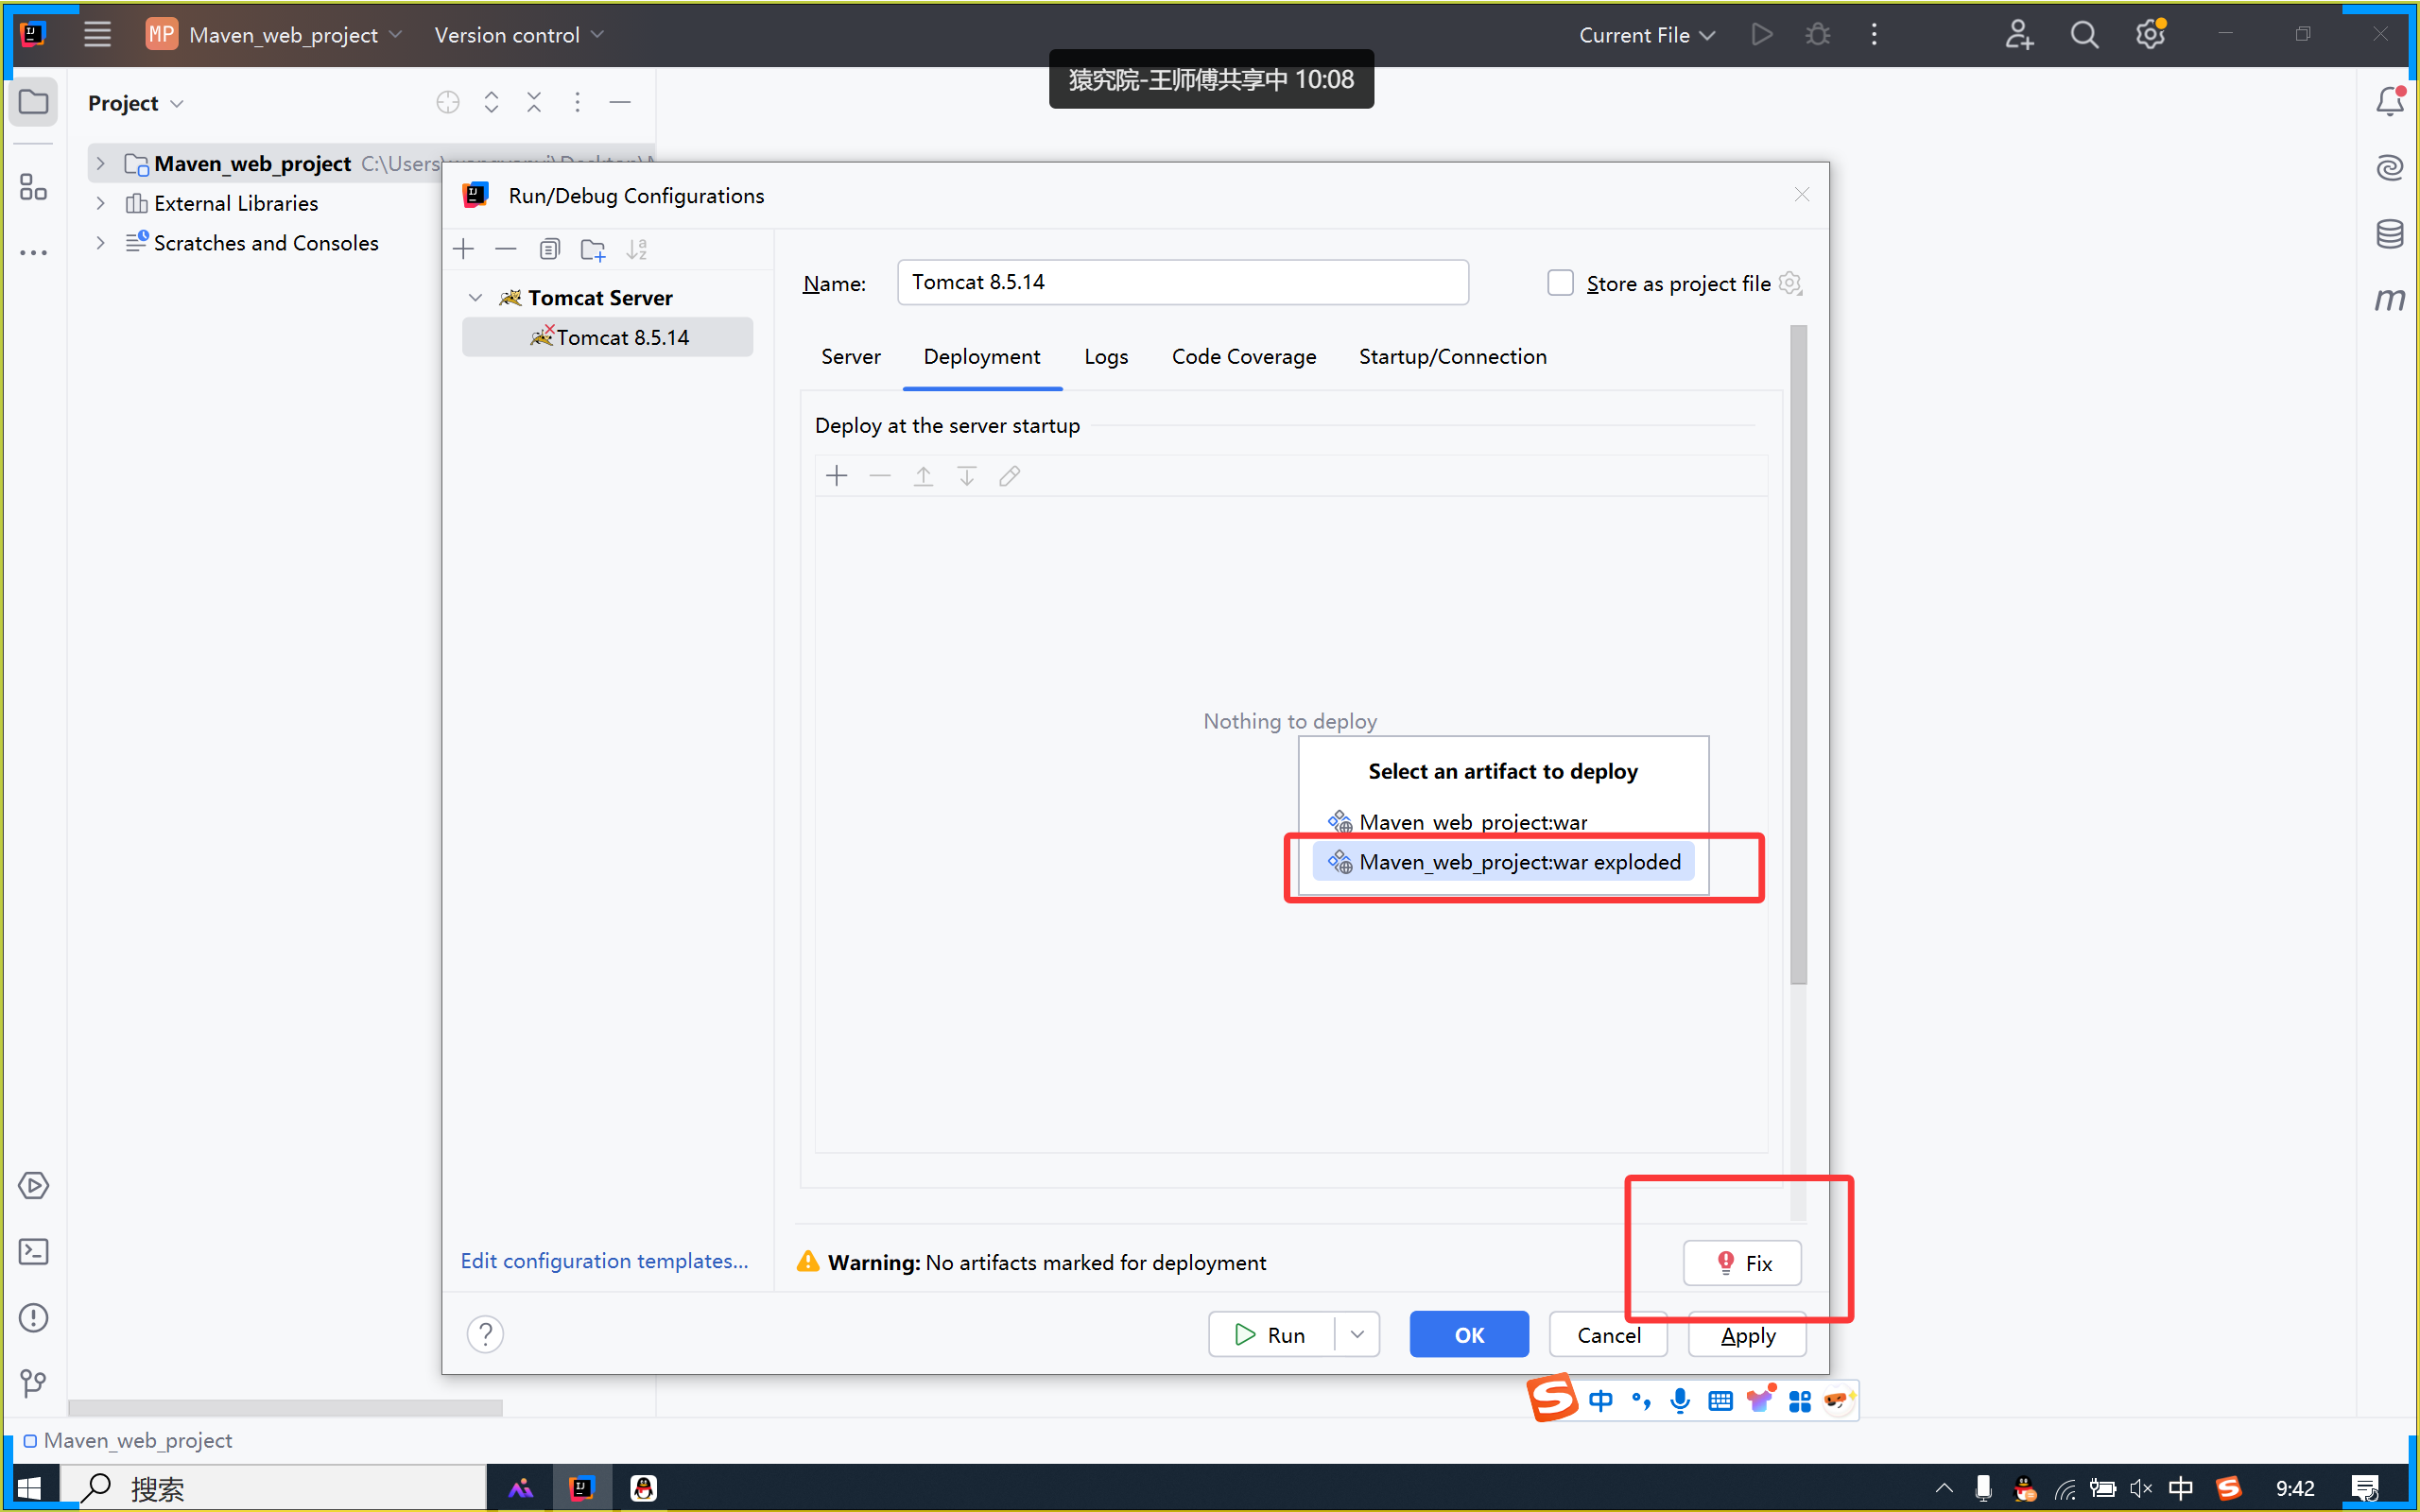
Task: Select Maven_web_project:war artifact
Action: click(x=1503, y=822)
